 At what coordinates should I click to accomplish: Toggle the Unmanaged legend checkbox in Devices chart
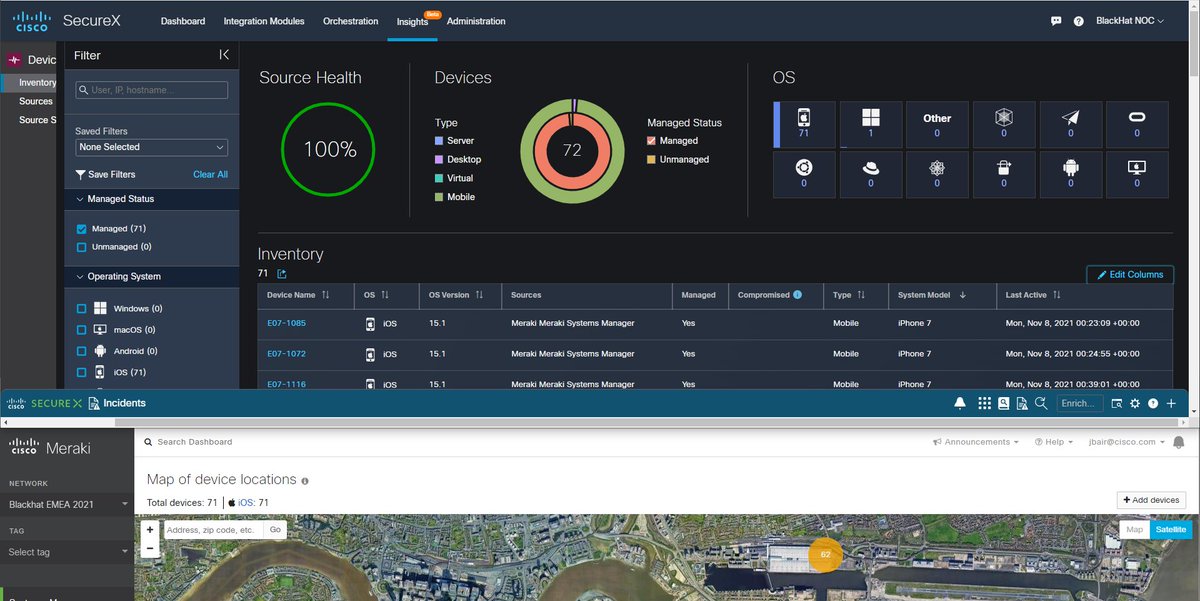coord(651,159)
